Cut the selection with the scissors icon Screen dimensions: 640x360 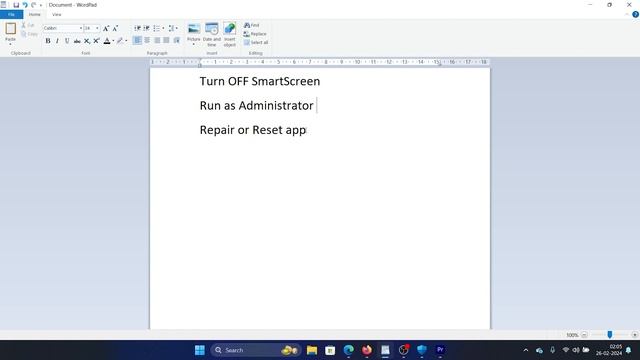coord(28,25)
